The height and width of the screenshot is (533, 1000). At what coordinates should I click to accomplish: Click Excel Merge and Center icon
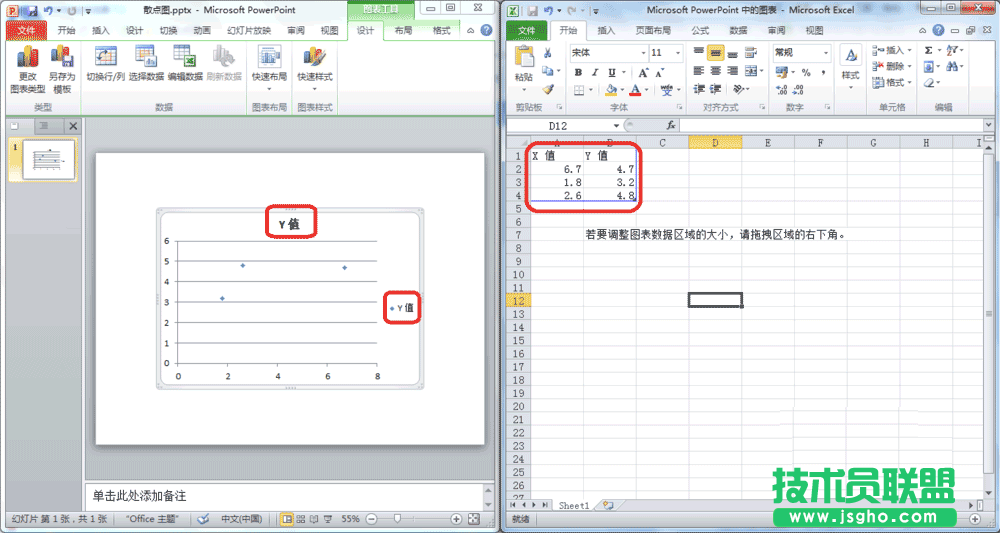pos(751,71)
